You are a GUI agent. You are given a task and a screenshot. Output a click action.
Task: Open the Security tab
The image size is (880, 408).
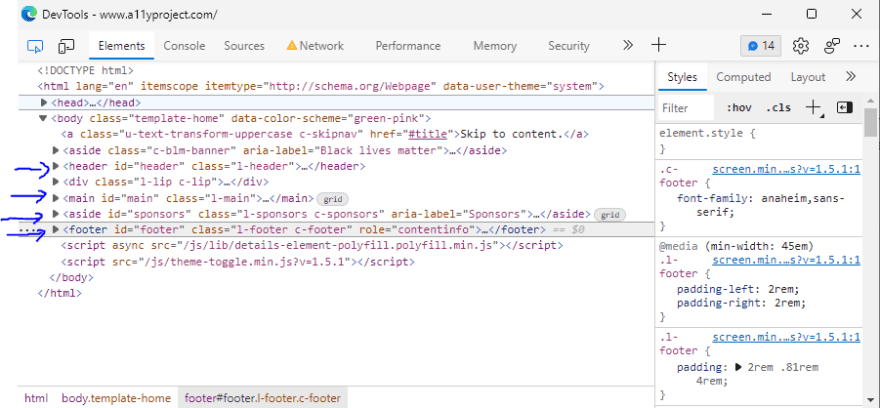pyautogui.click(x=569, y=46)
